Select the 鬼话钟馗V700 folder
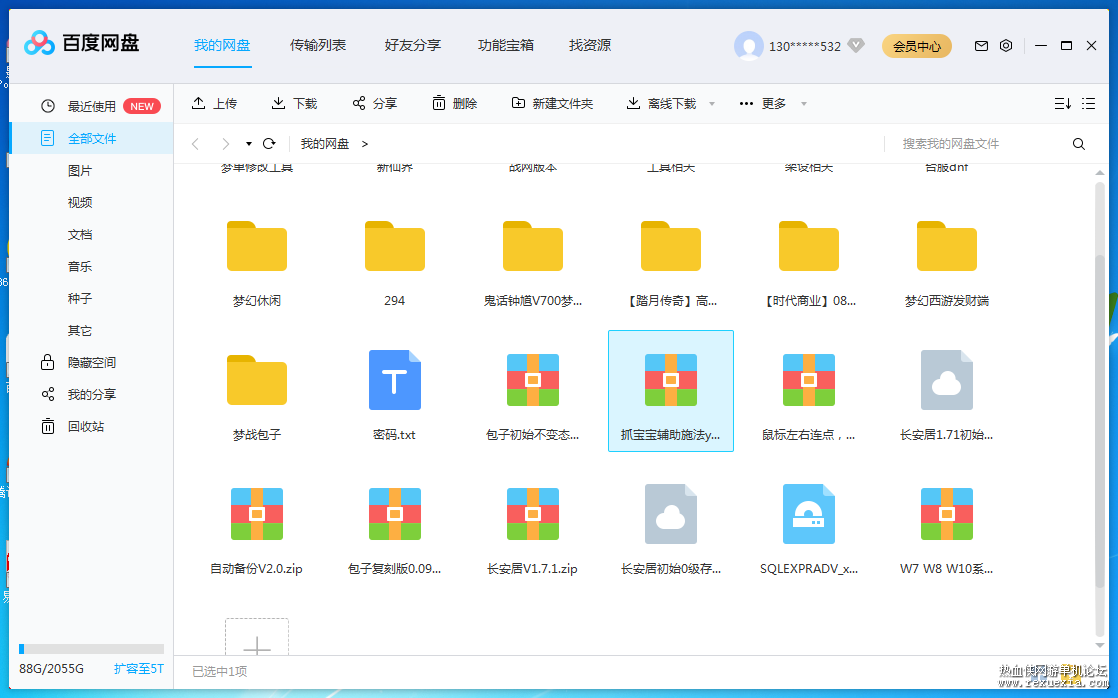 533,260
